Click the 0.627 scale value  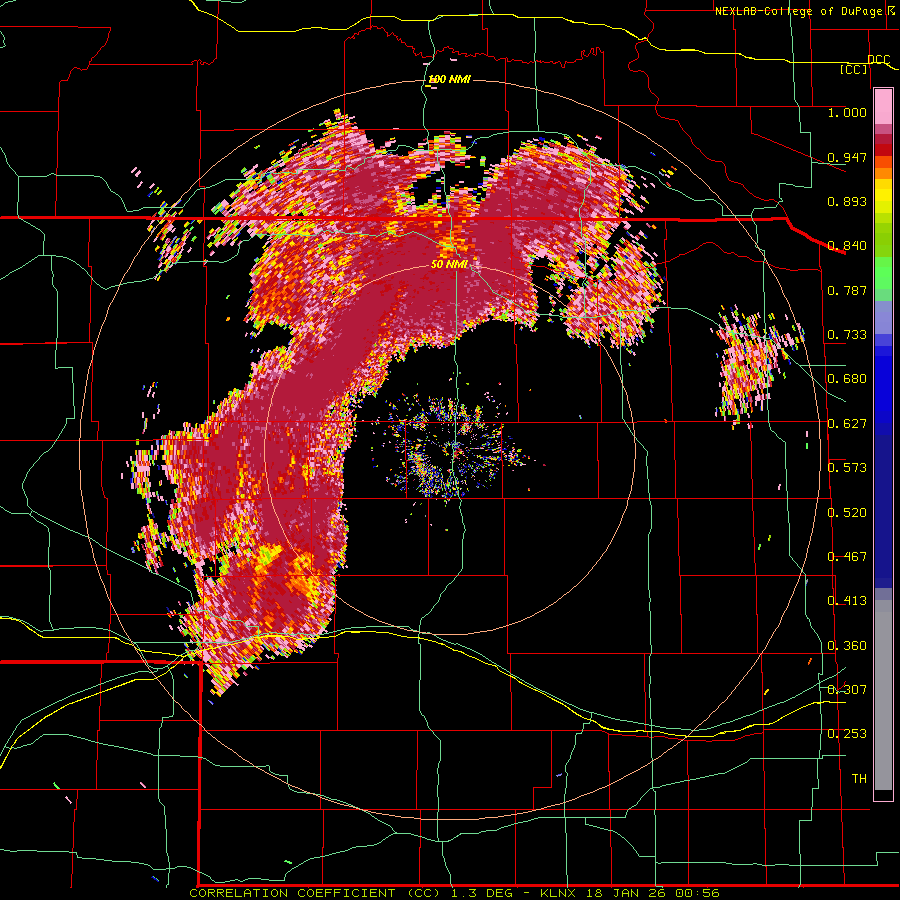tap(847, 424)
